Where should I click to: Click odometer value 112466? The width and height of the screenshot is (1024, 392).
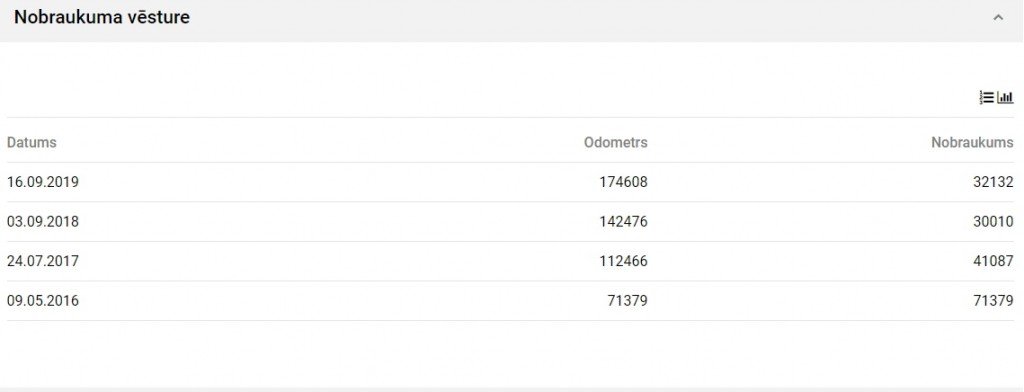(624, 261)
